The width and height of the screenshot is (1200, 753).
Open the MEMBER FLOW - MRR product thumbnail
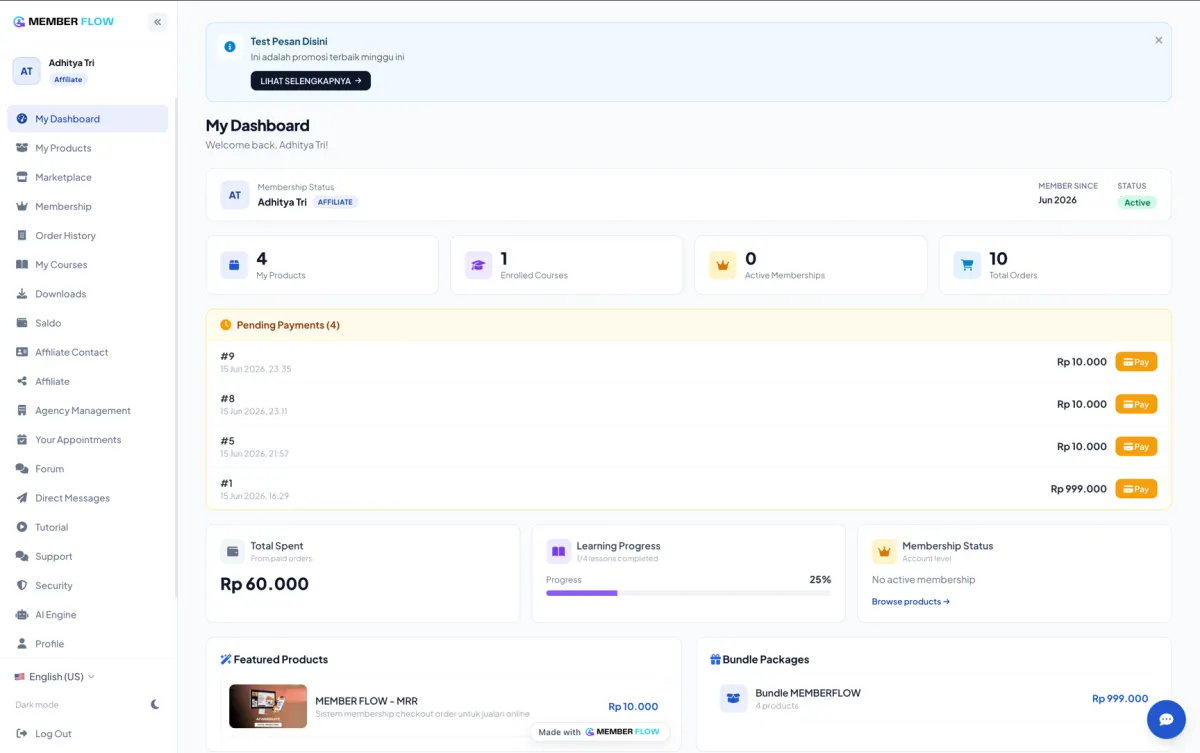268,706
